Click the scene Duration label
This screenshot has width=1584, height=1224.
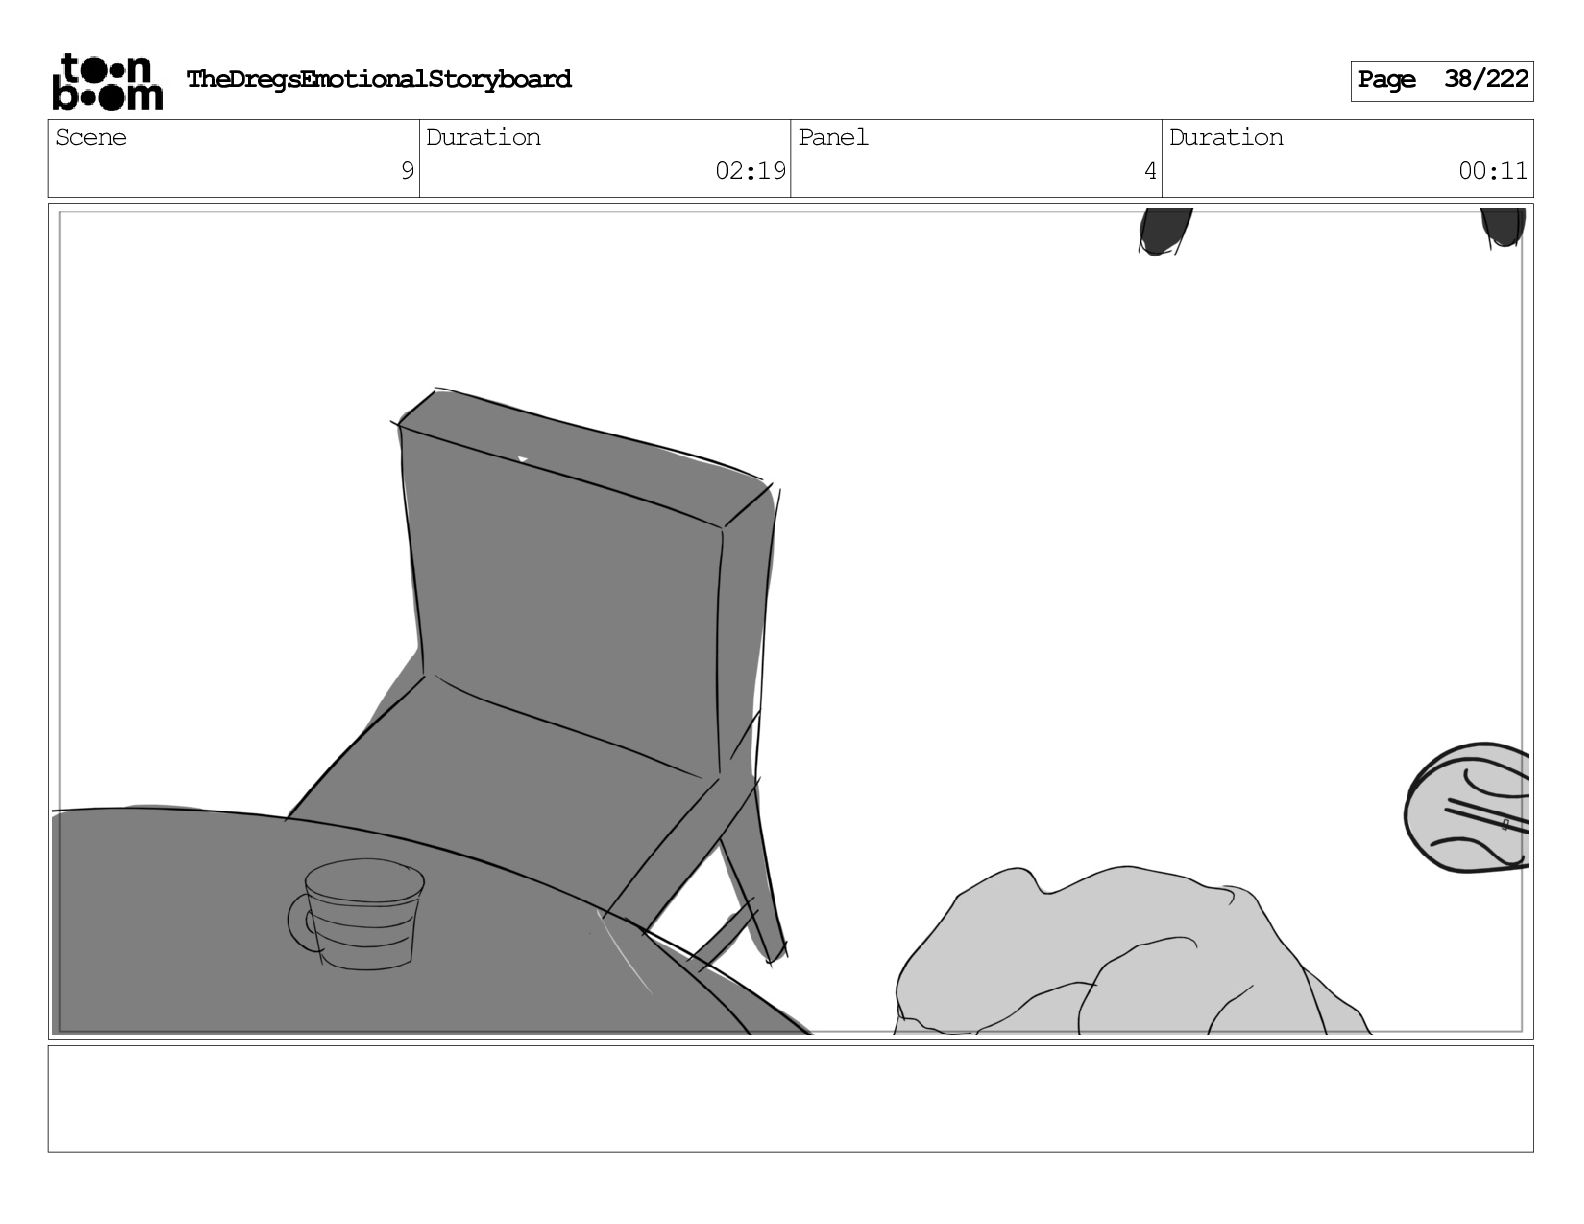[x=483, y=137]
